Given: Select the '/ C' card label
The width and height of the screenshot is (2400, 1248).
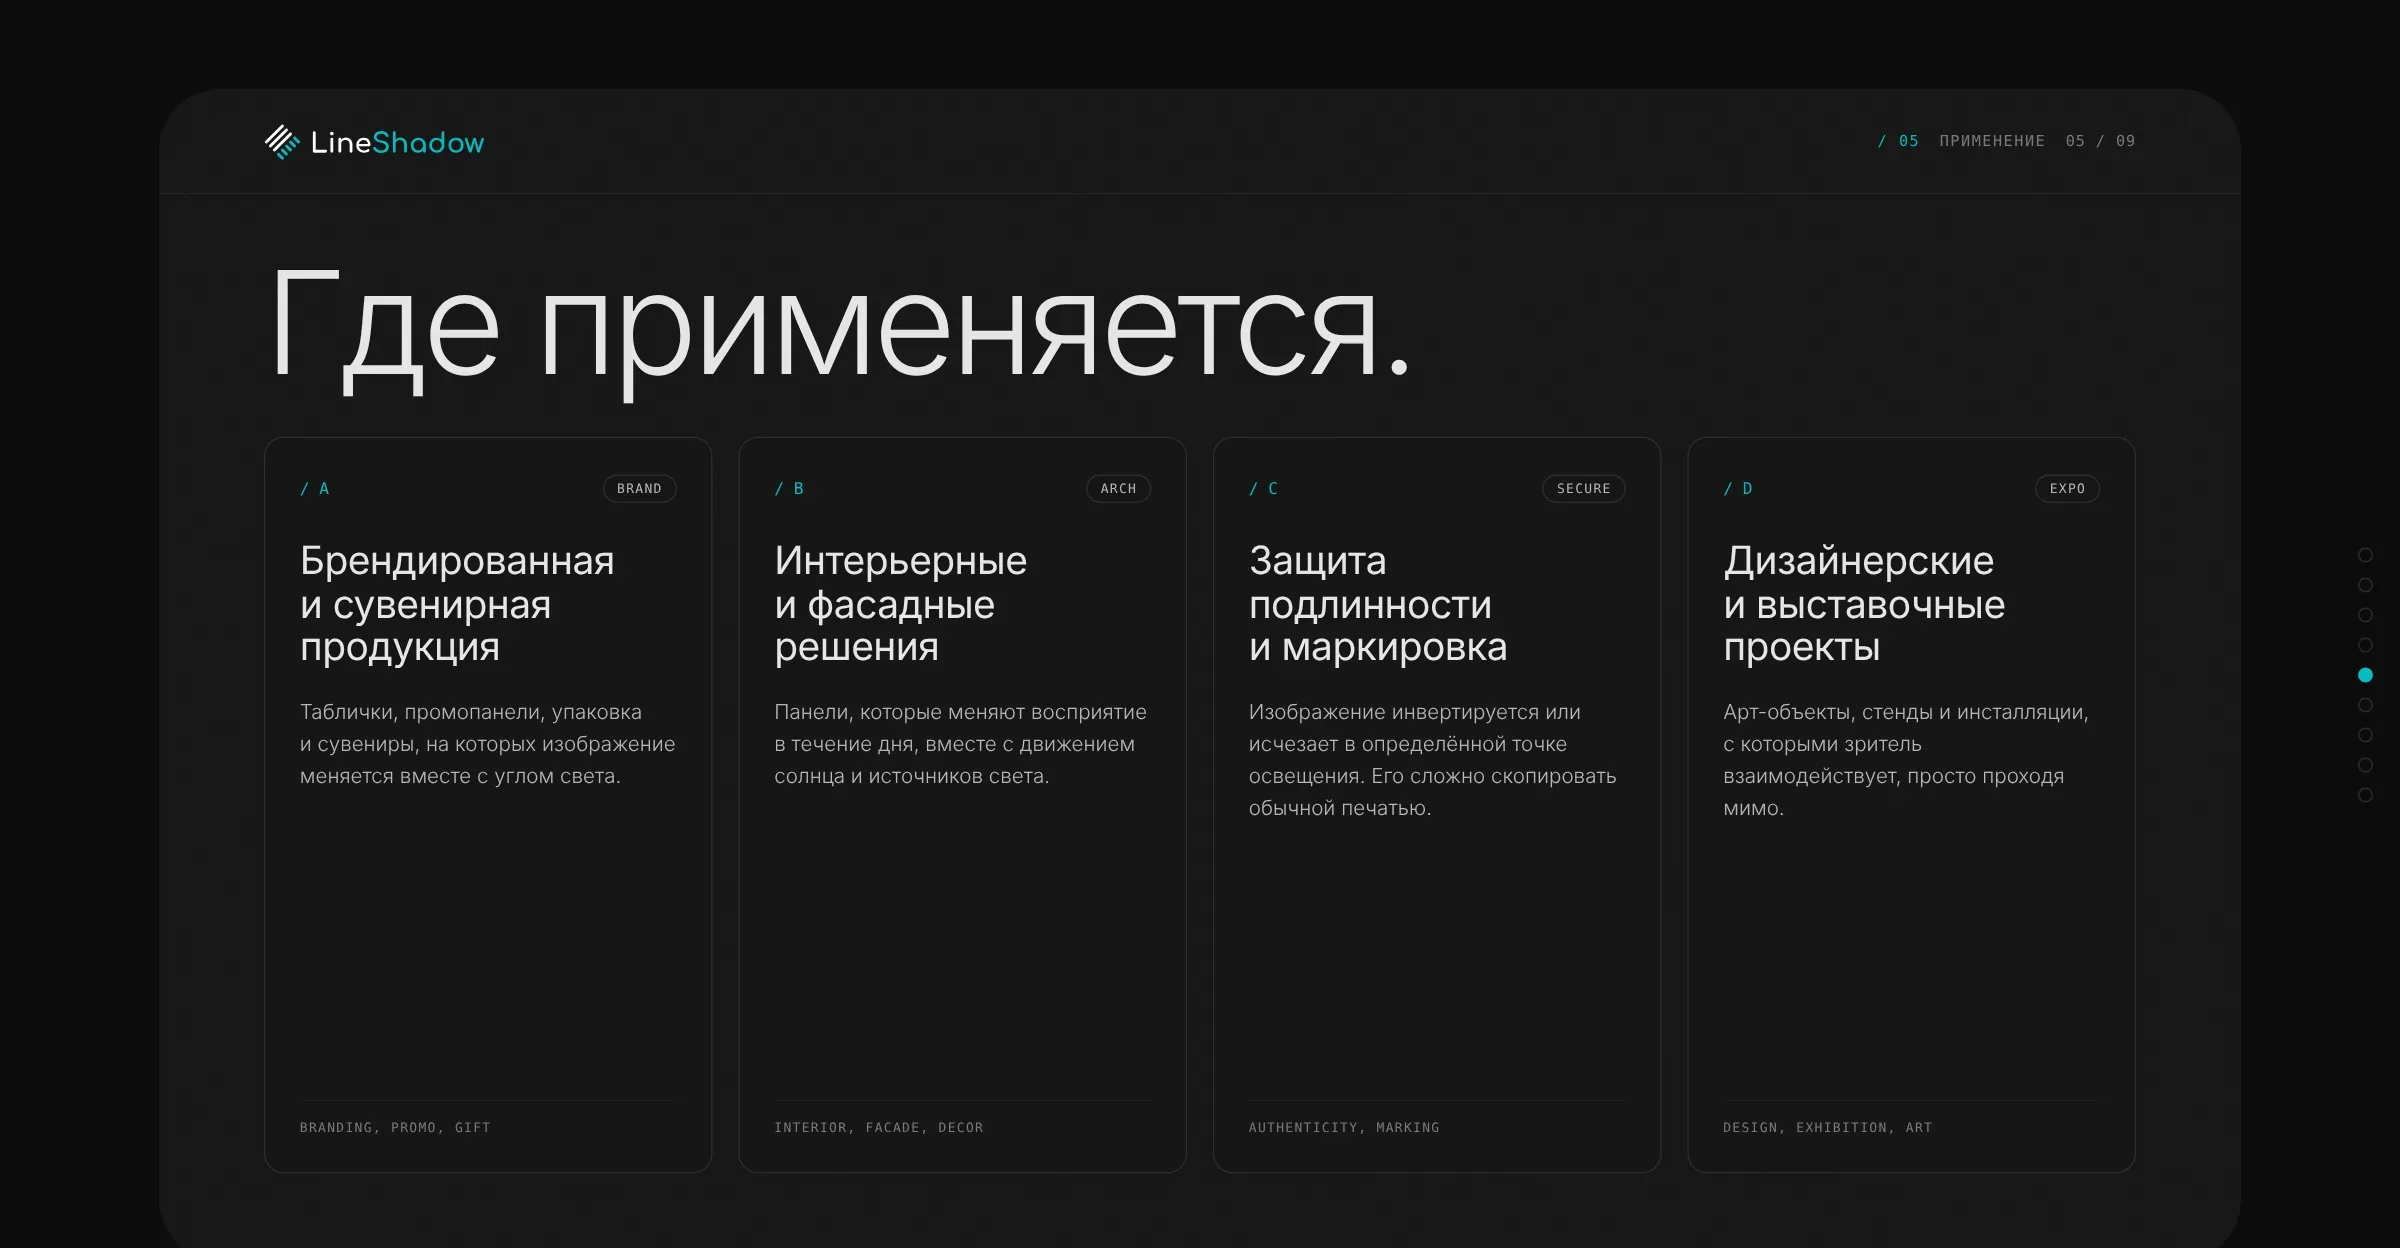Looking at the screenshot, I should pos(1263,488).
